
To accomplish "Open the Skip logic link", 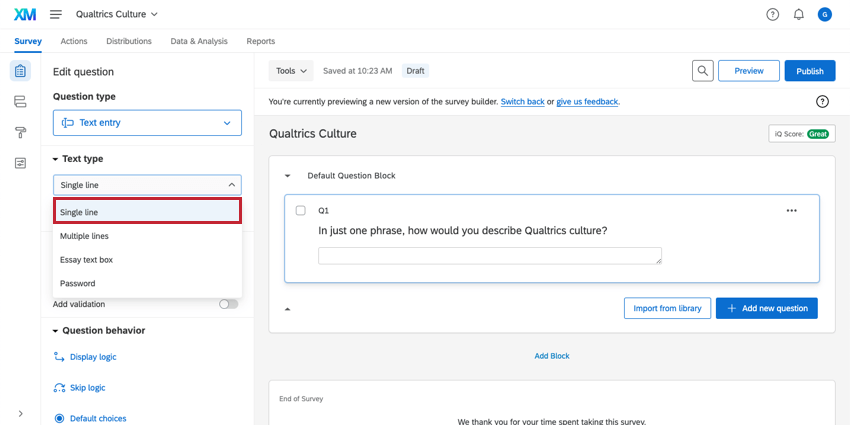I will coord(88,388).
